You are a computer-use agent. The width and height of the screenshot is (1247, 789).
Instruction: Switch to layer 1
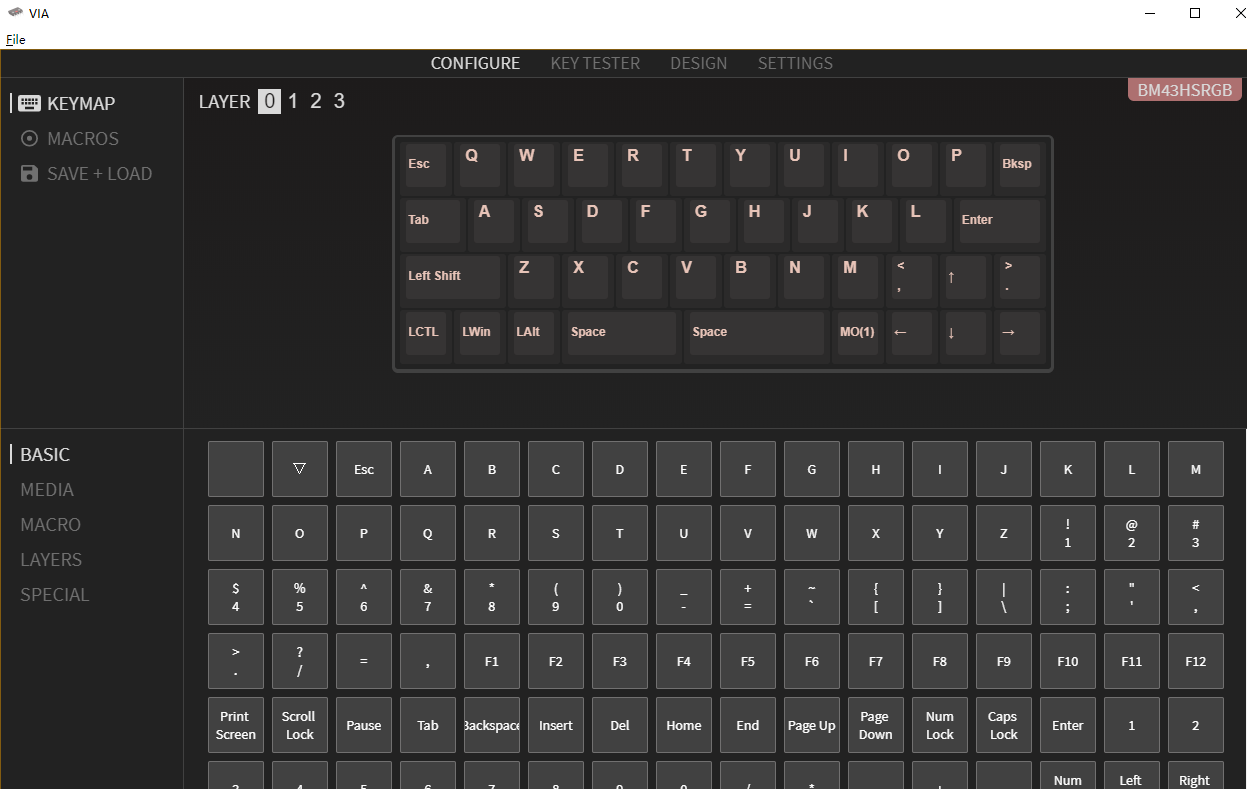tap(293, 101)
